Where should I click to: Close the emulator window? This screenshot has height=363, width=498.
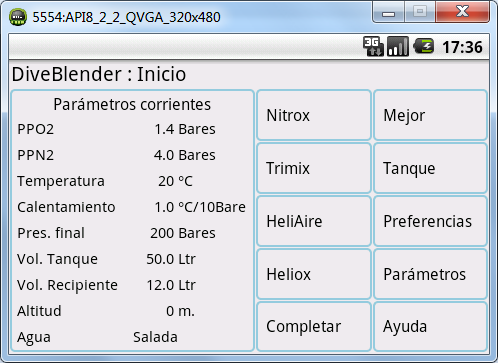[x=463, y=12]
